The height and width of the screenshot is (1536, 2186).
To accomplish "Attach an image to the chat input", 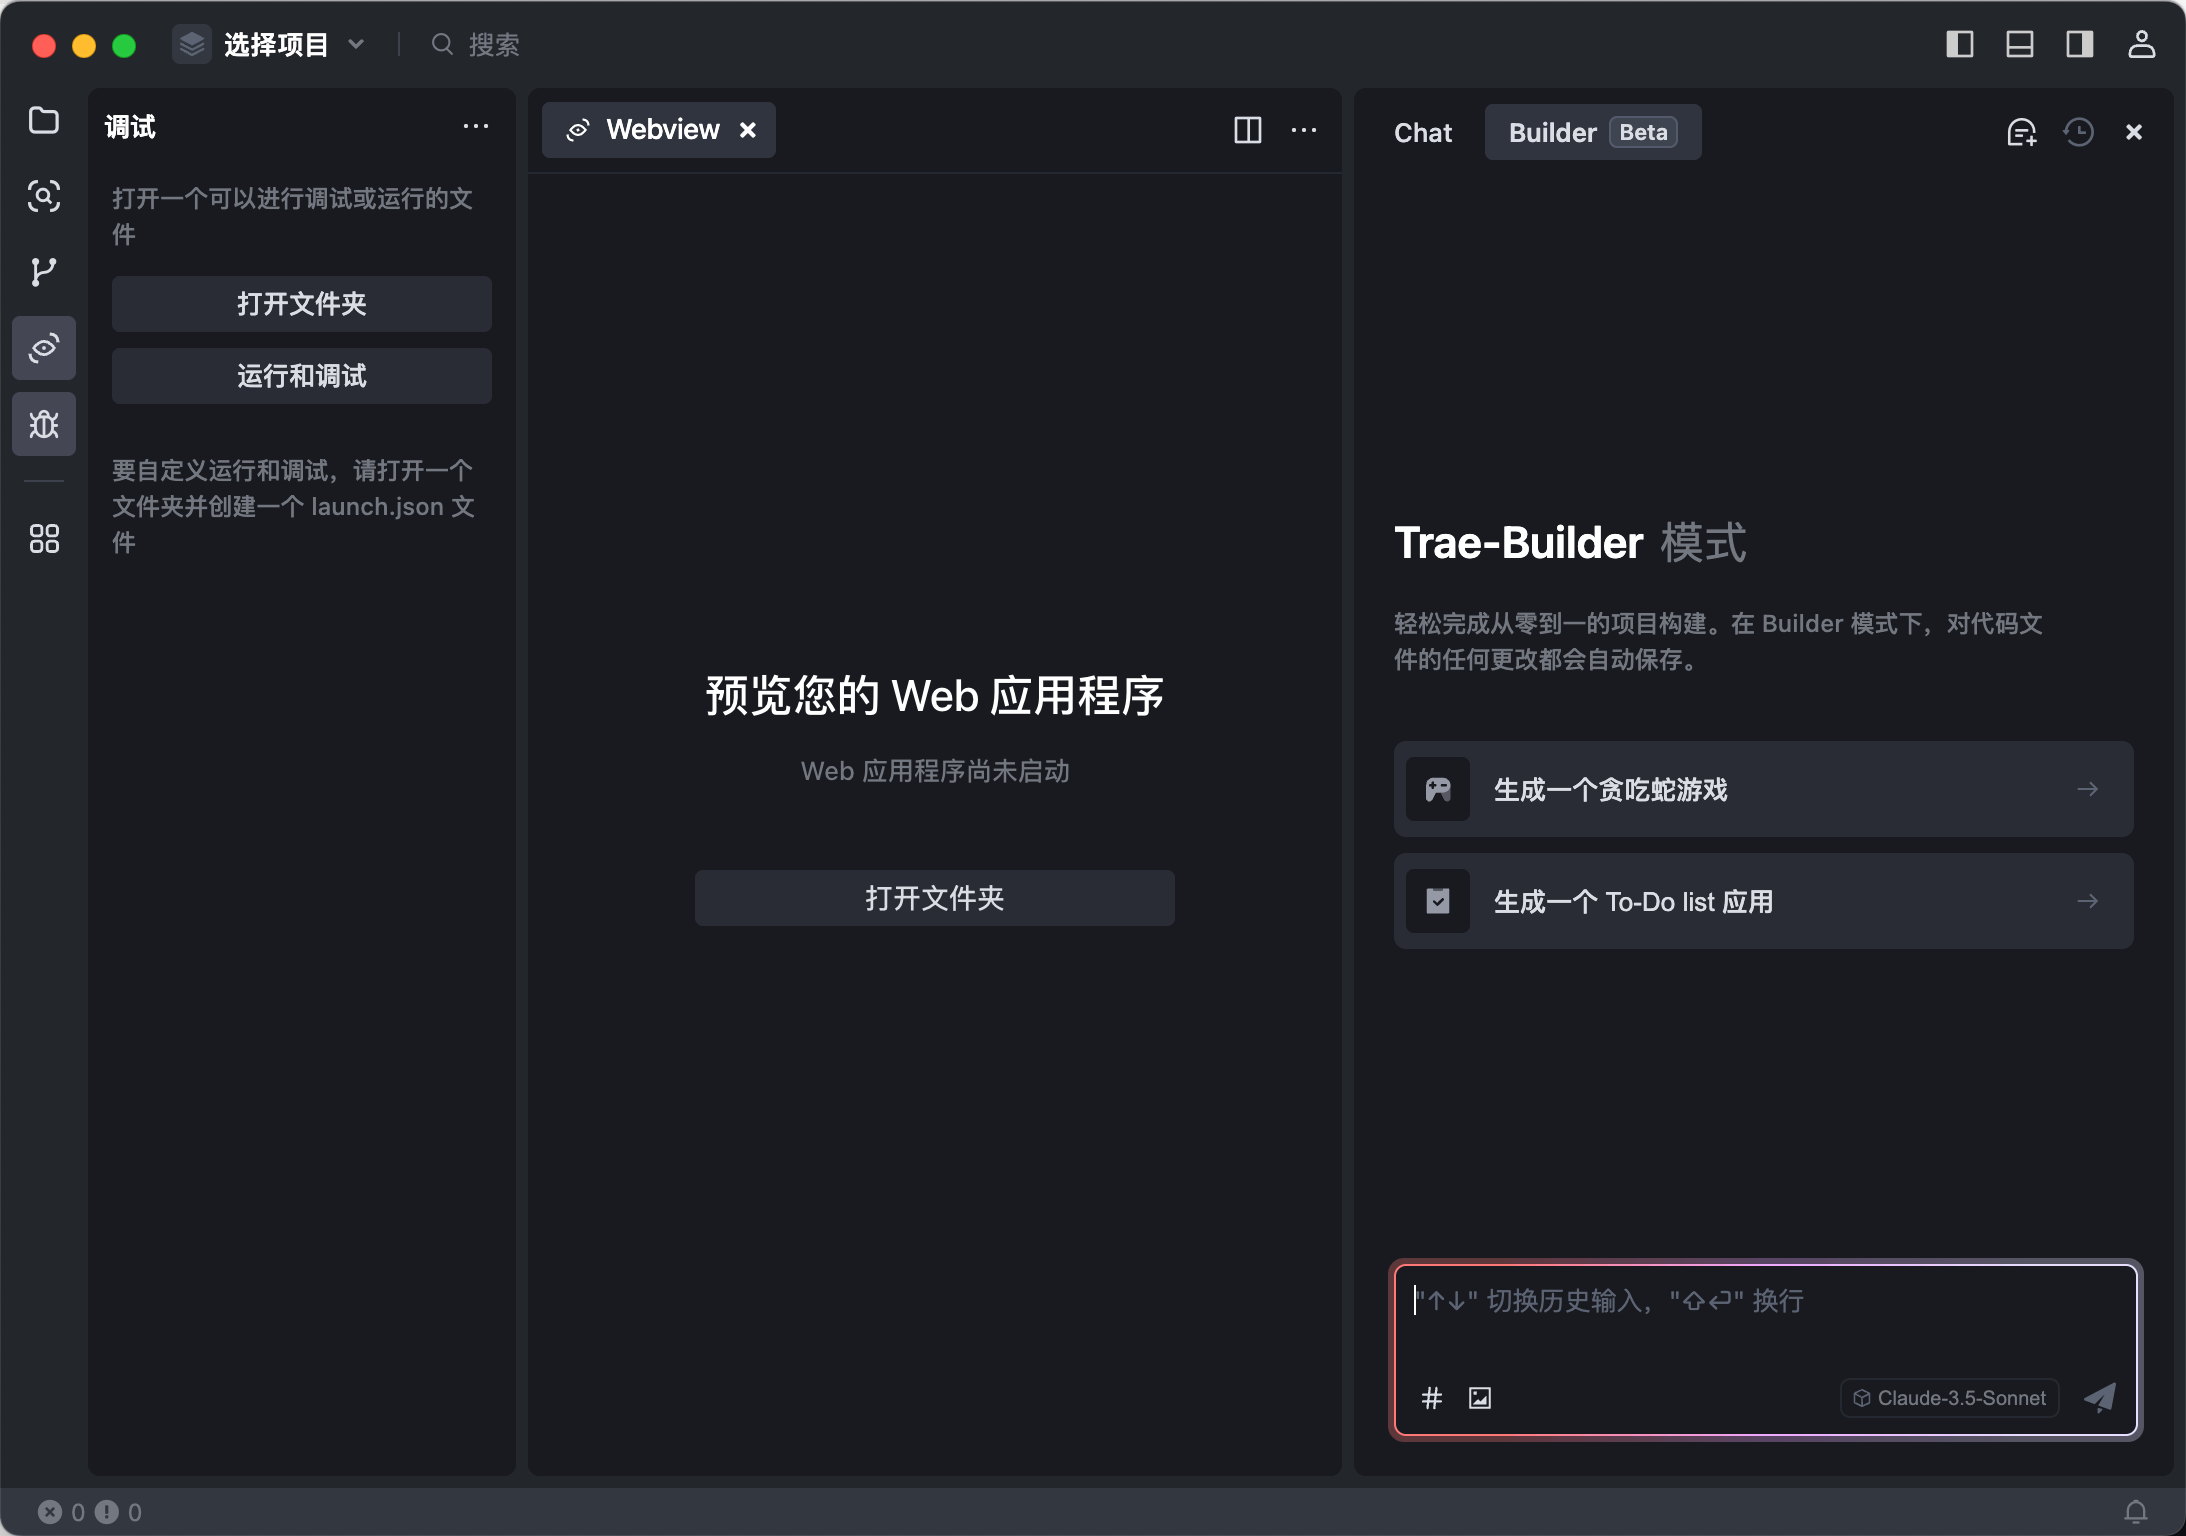I will 1479,1398.
